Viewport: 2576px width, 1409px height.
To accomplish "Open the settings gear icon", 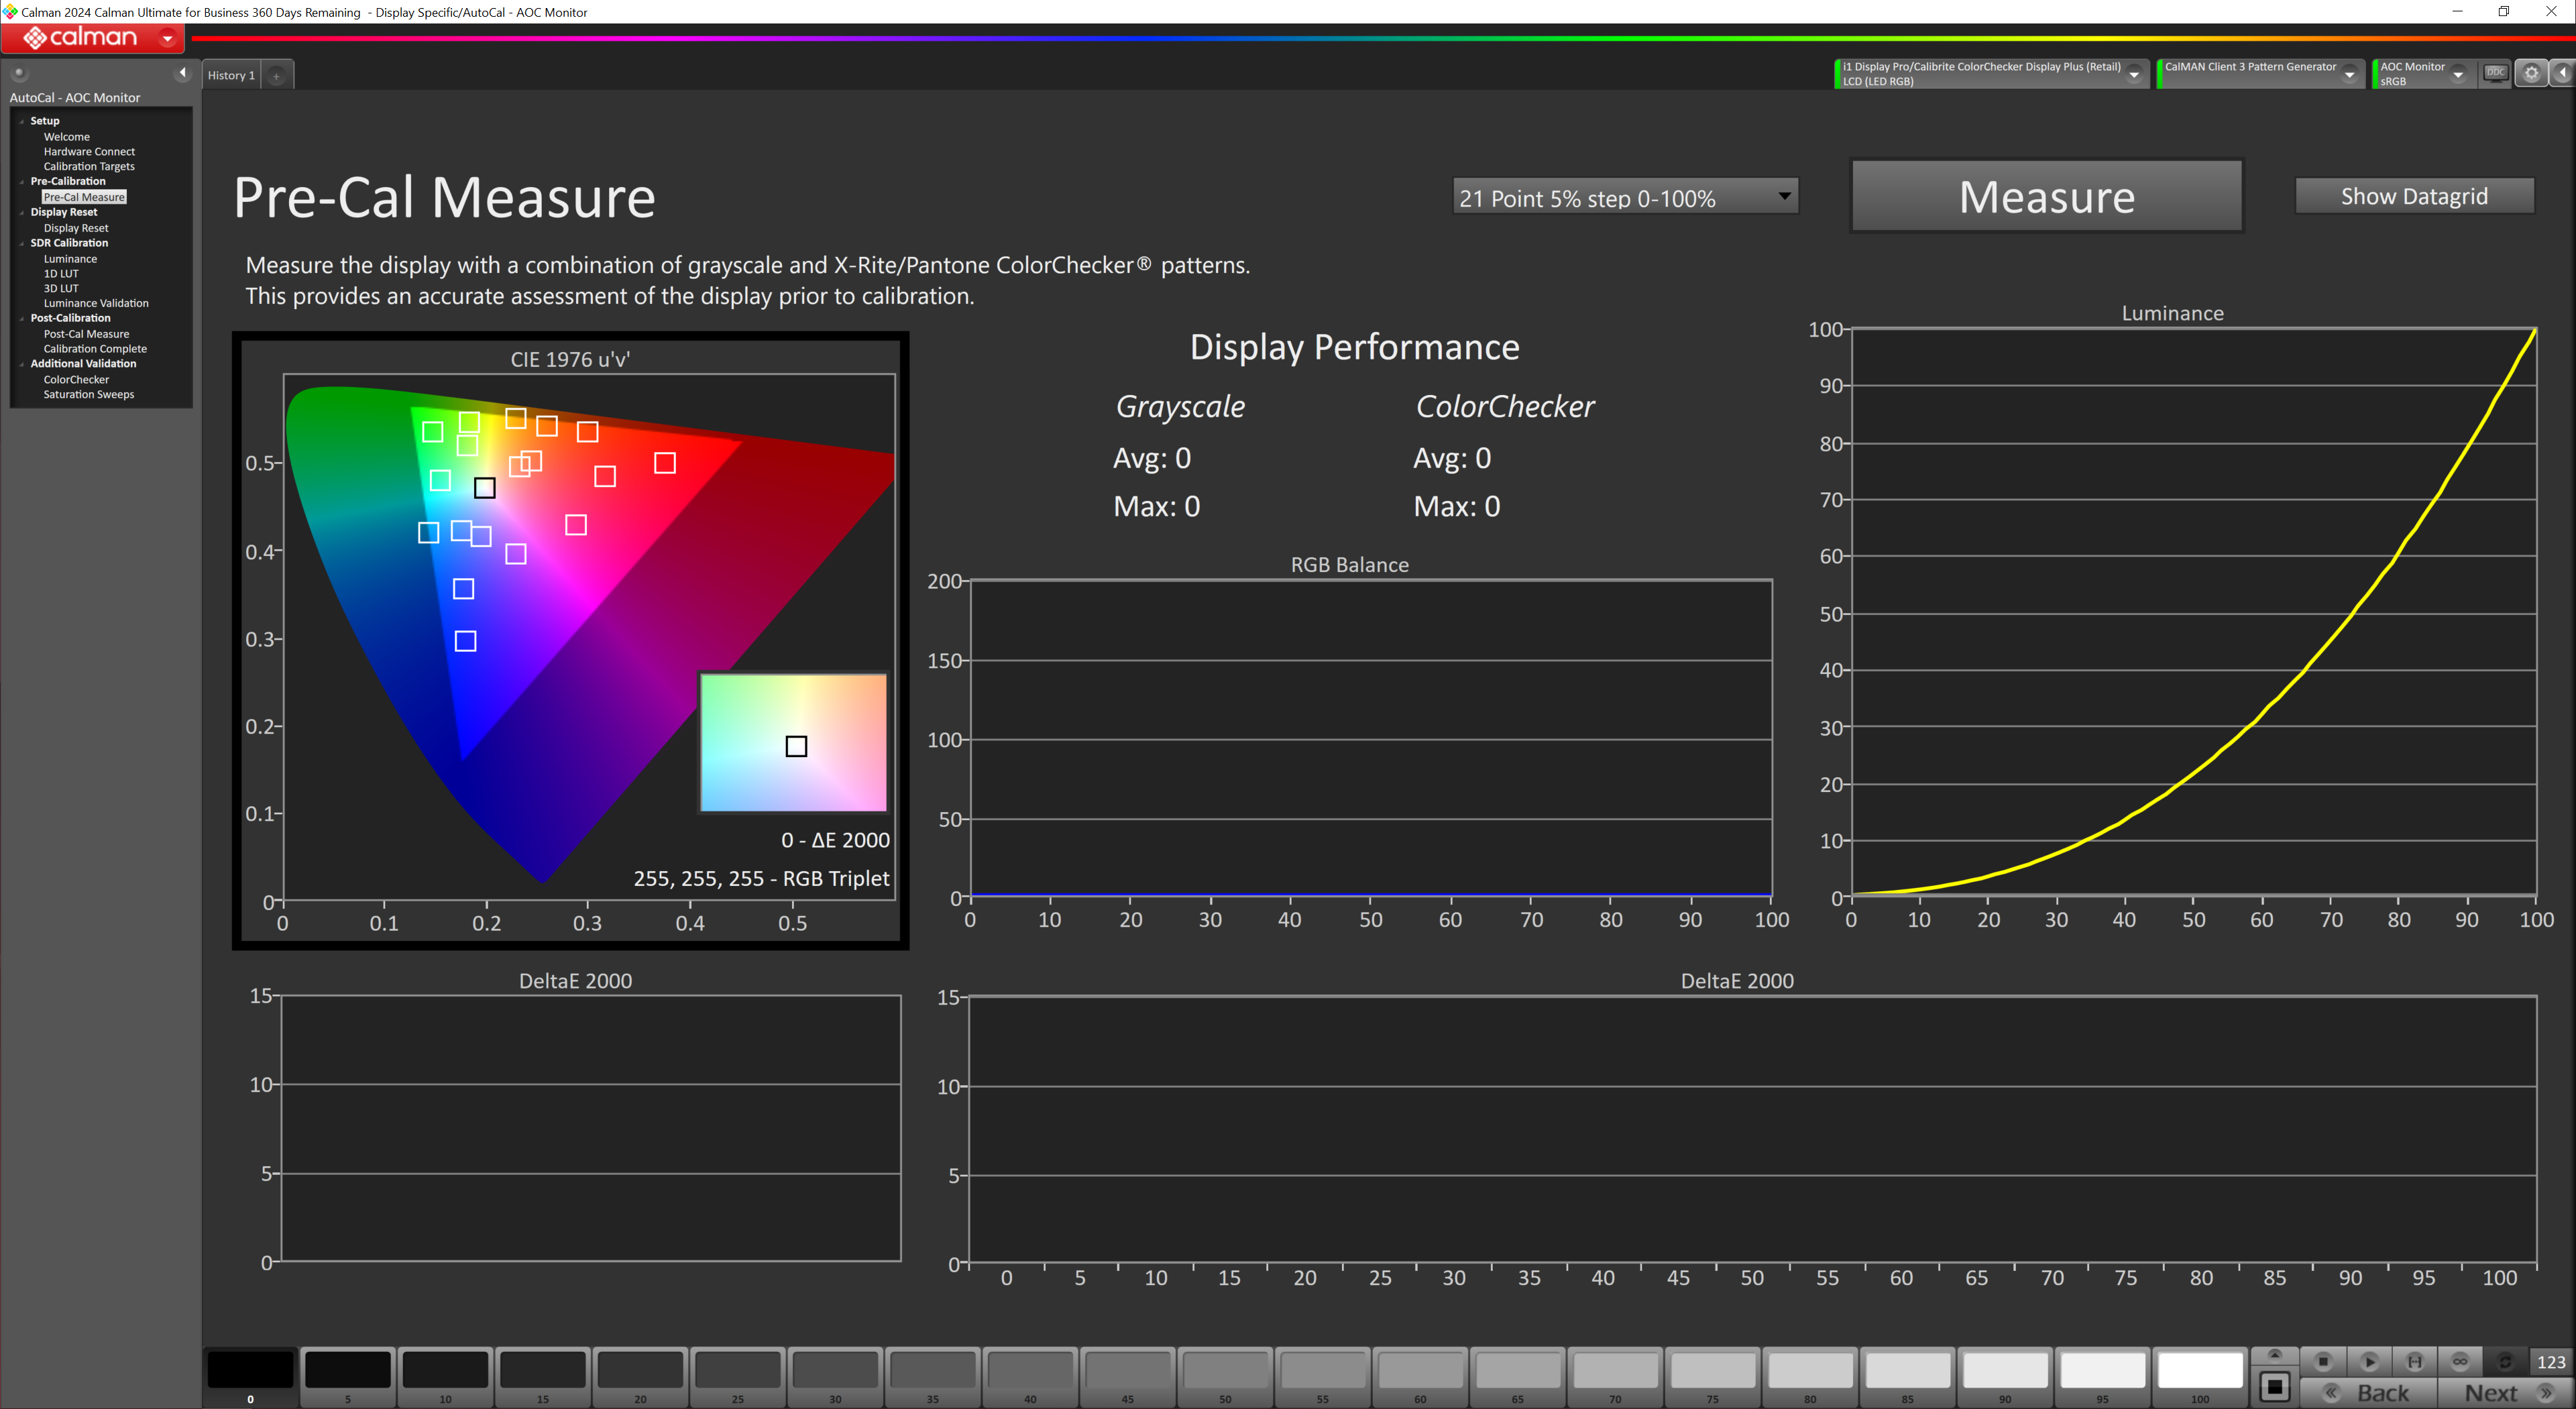I will pyautogui.click(x=2531, y=73).
